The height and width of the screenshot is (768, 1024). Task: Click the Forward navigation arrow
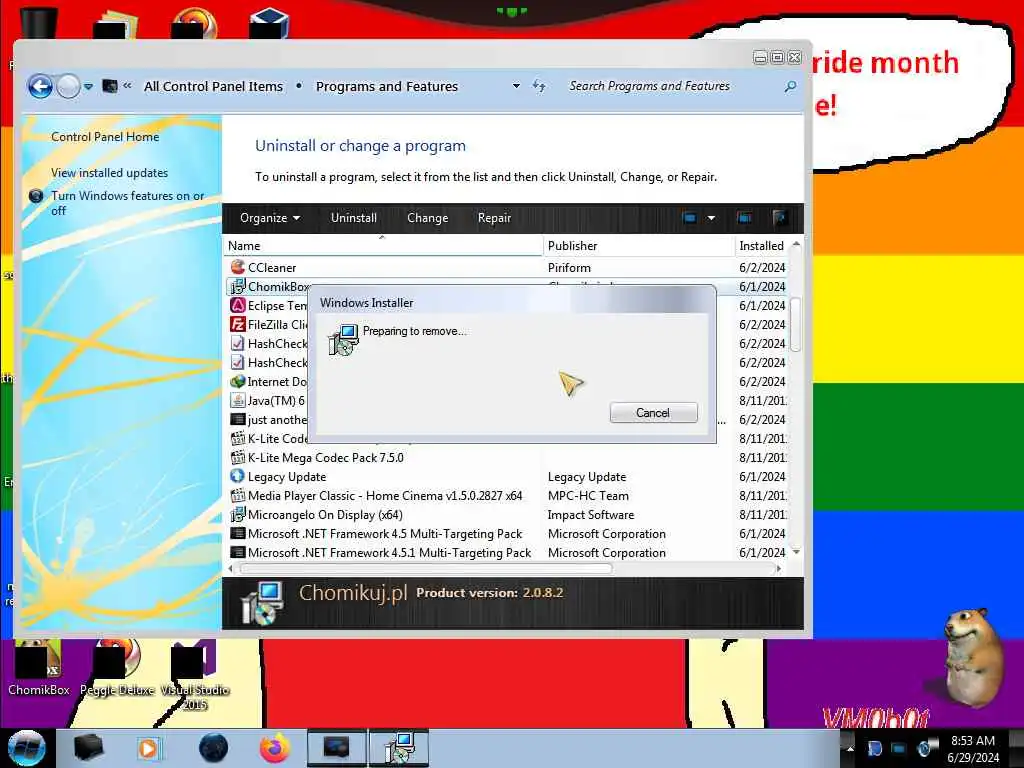68,86
